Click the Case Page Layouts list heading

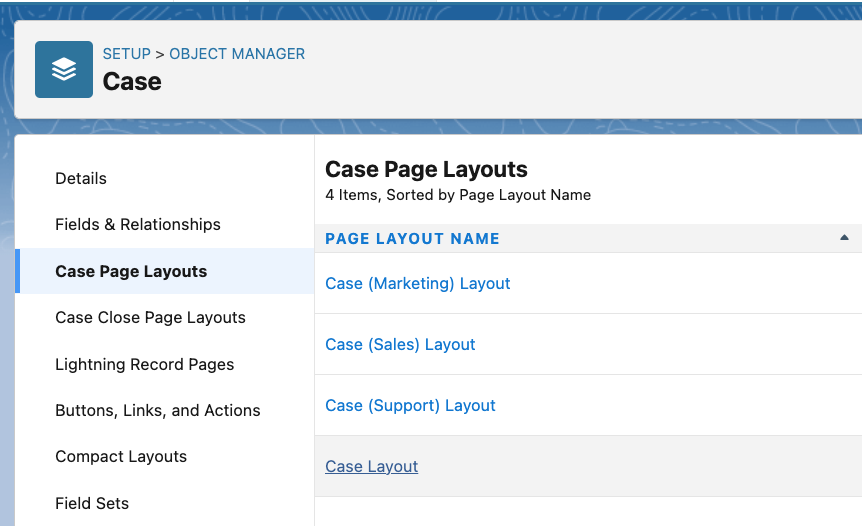pos(426,169)
